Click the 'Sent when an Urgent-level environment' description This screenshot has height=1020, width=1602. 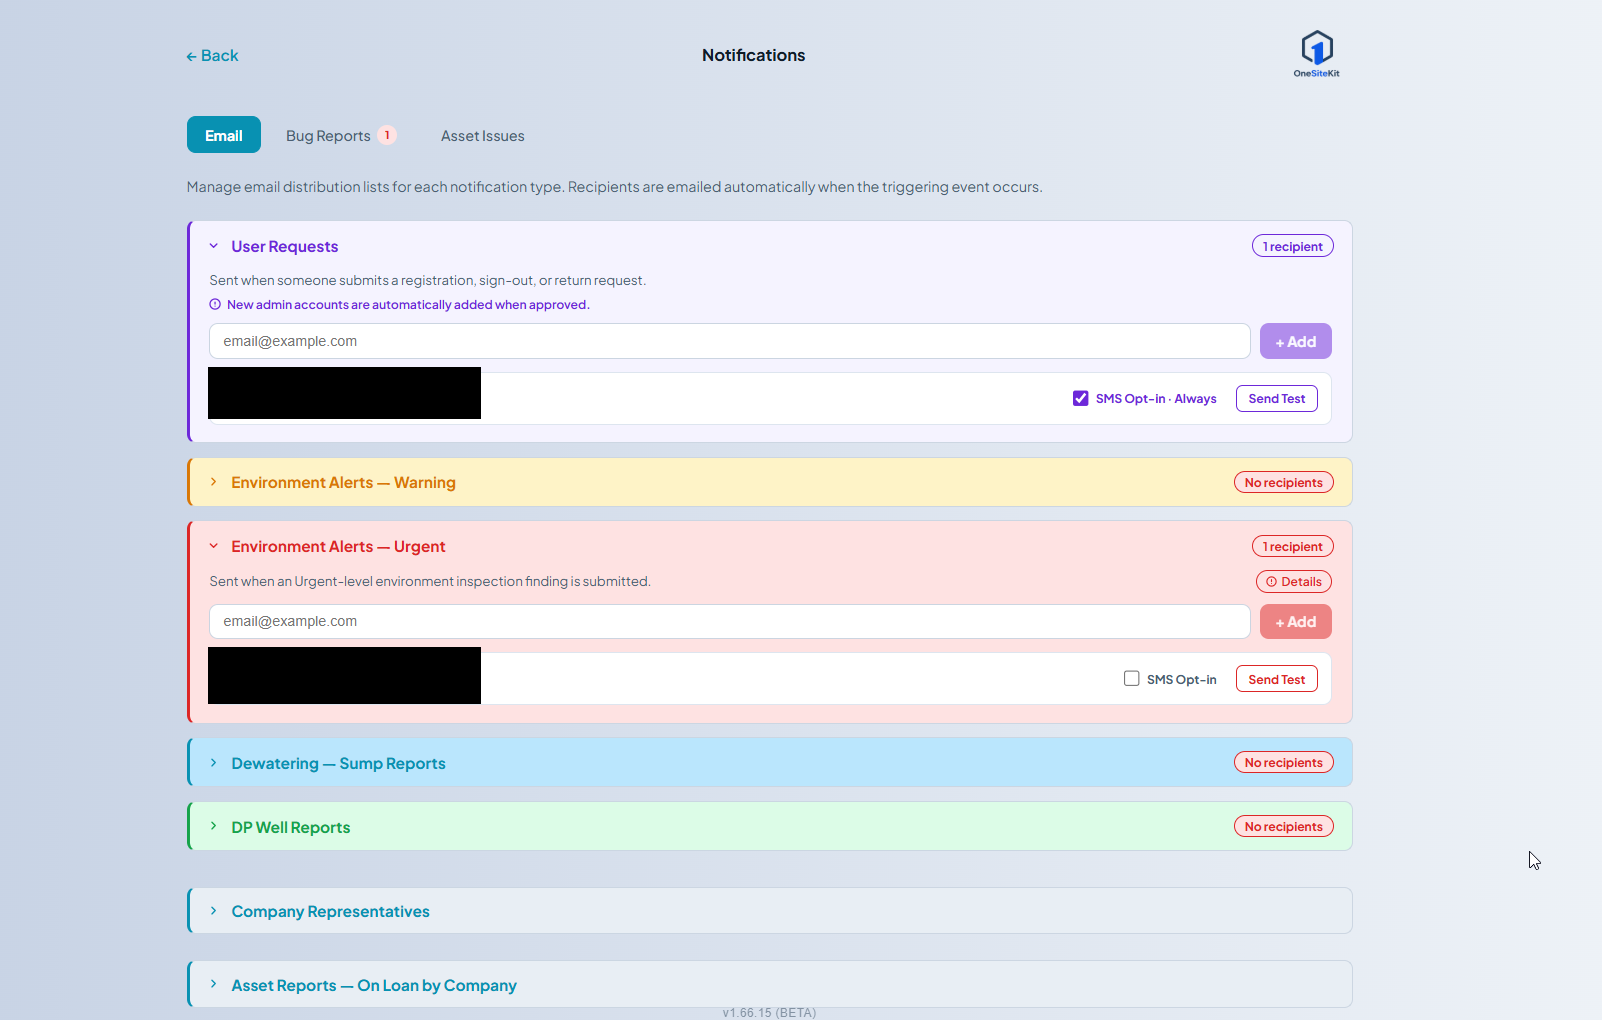click(x=430, y=581)
